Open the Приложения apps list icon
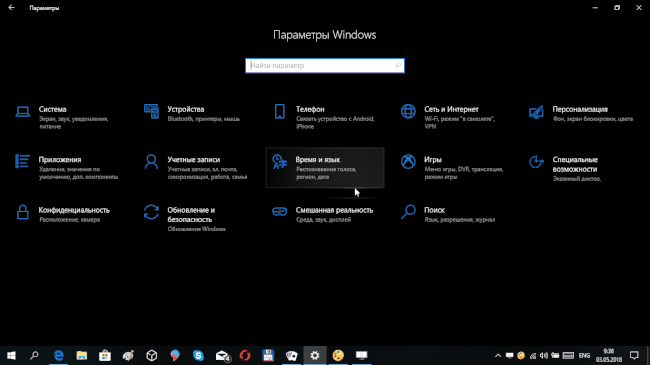Image resolution: width=650 pixels, height=365 pixels. coord(22,161)
